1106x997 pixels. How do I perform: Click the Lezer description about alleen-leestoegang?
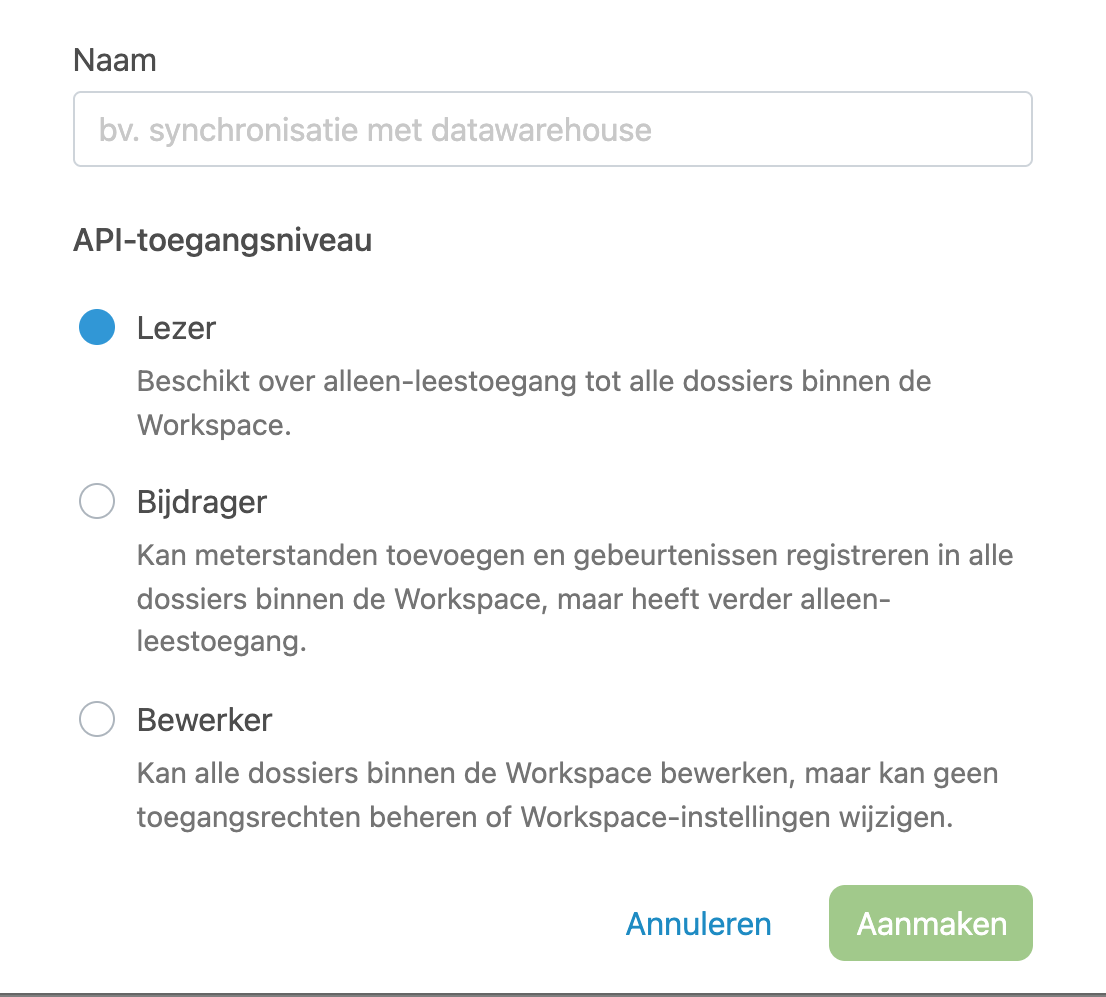coord(534,403)
